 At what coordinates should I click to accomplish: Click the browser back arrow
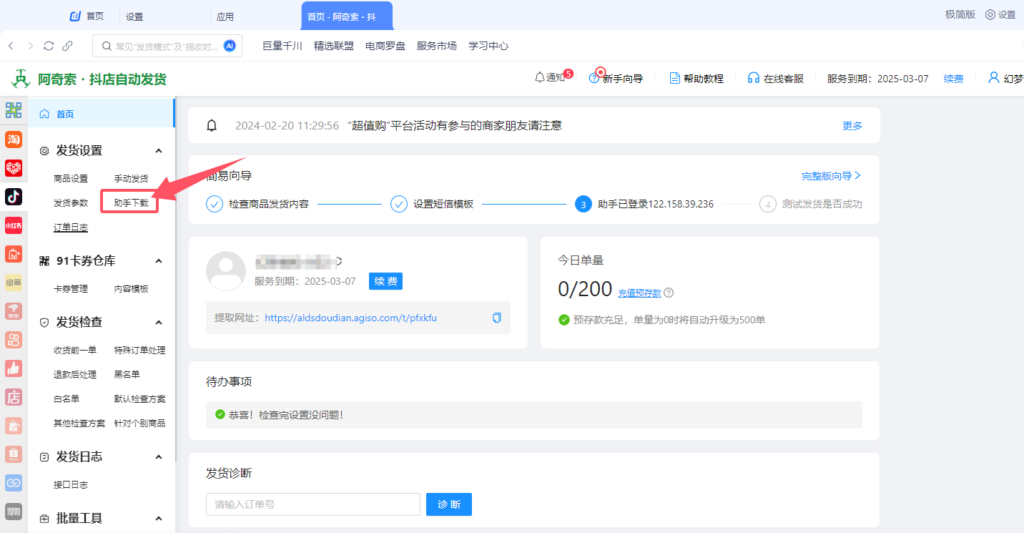click(11, 46)
